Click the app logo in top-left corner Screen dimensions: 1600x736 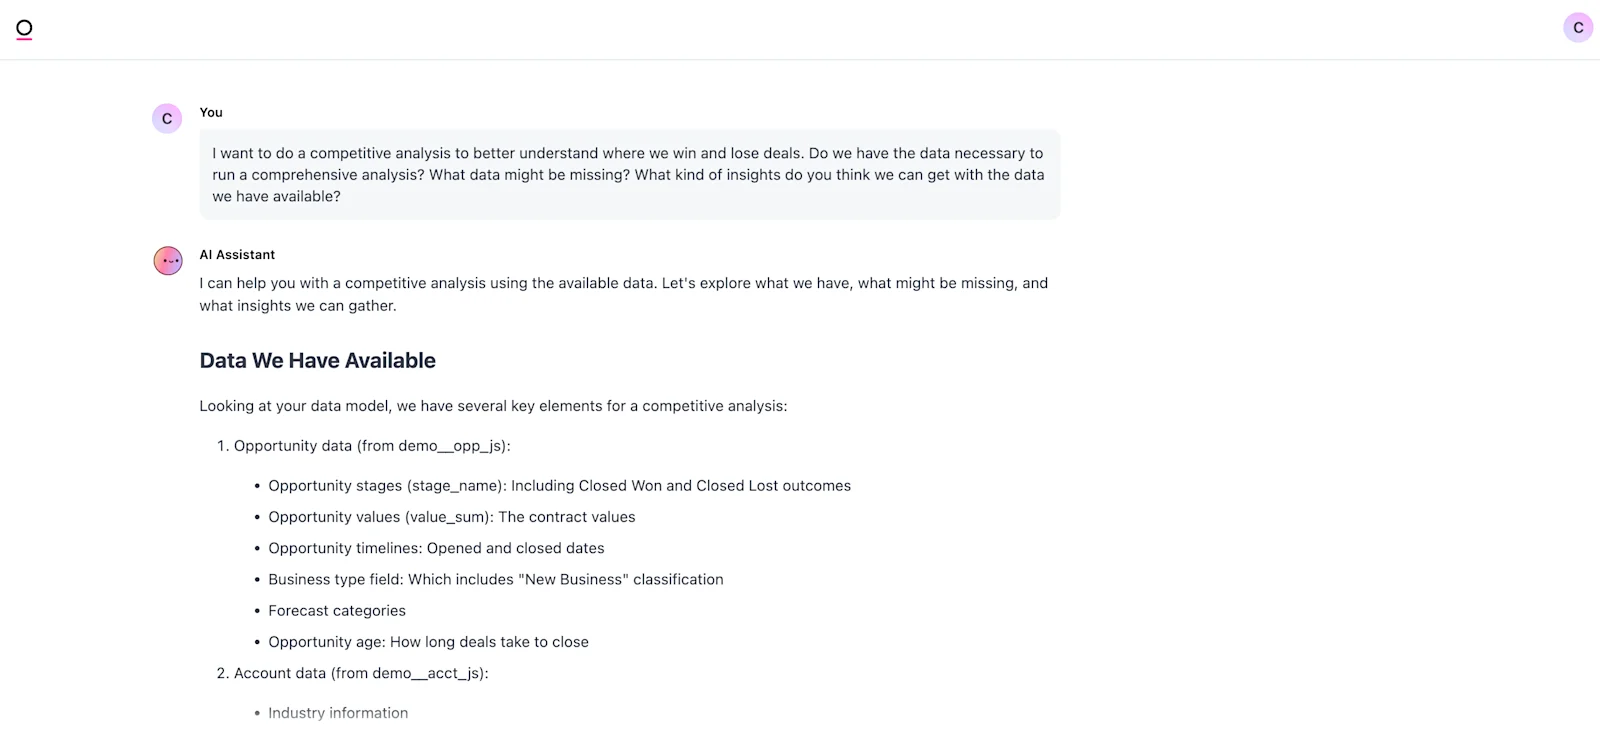point(24,29)
